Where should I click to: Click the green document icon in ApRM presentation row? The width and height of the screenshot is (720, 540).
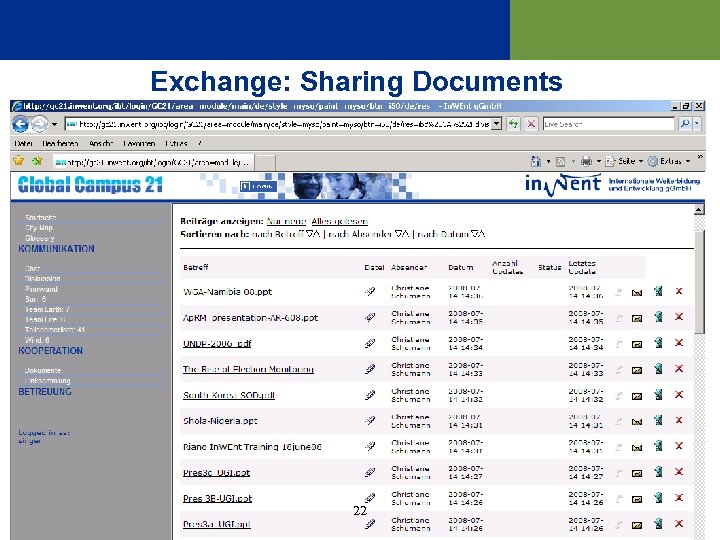point(658,317)
